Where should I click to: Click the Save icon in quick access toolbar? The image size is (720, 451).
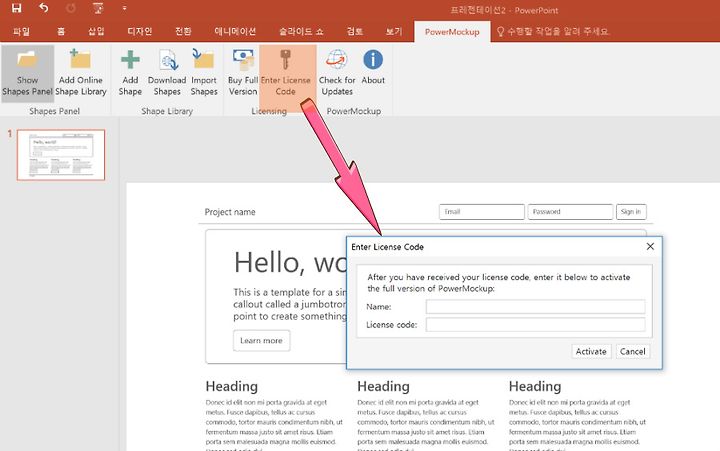click(x=17, y=8)
